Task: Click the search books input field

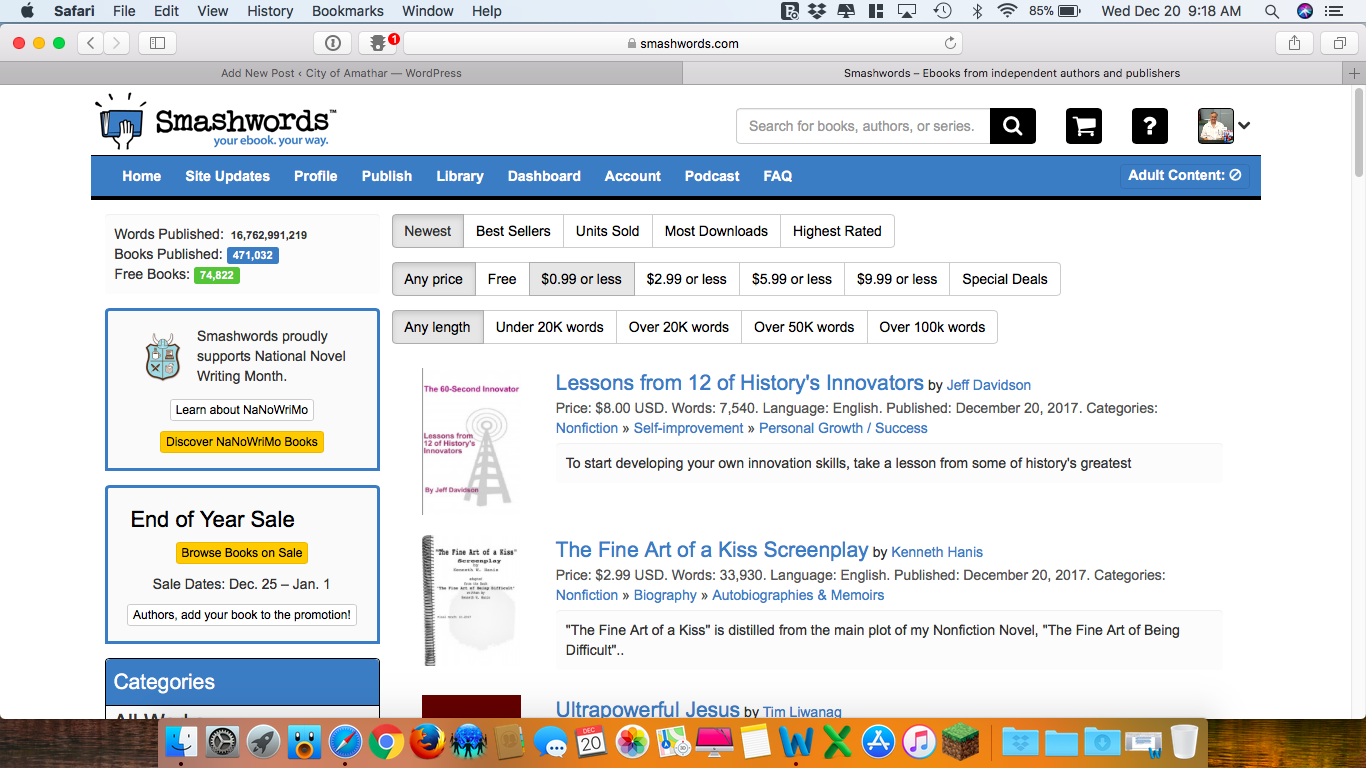Action: pyautogui.click(x=862, y=126)
